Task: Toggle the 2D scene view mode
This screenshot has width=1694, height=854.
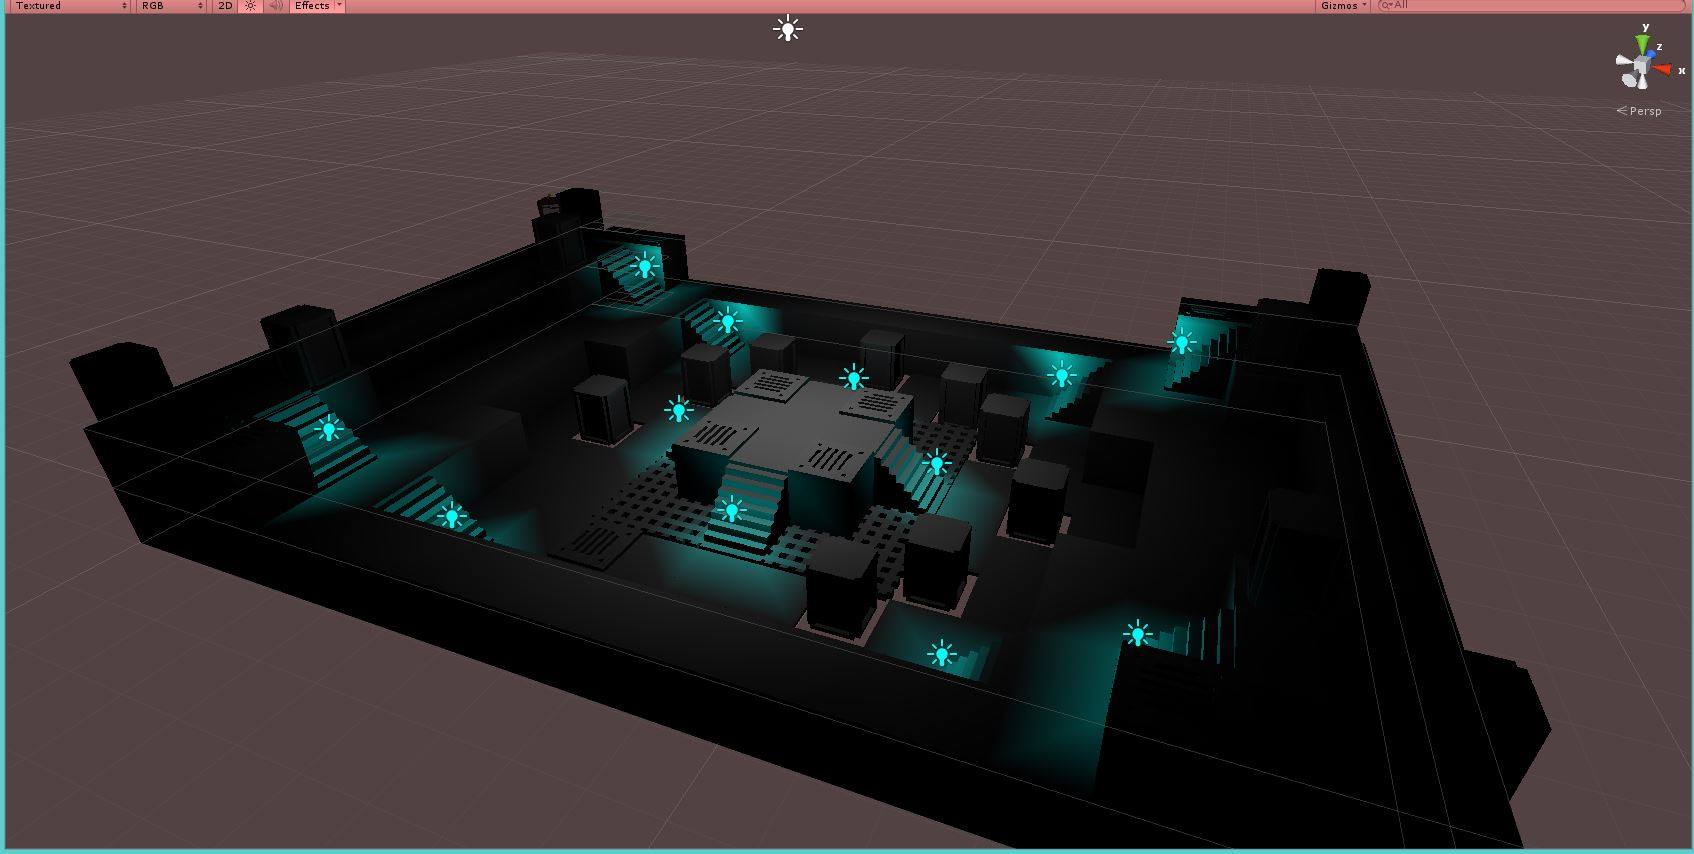Action: [x=225, y=6]
